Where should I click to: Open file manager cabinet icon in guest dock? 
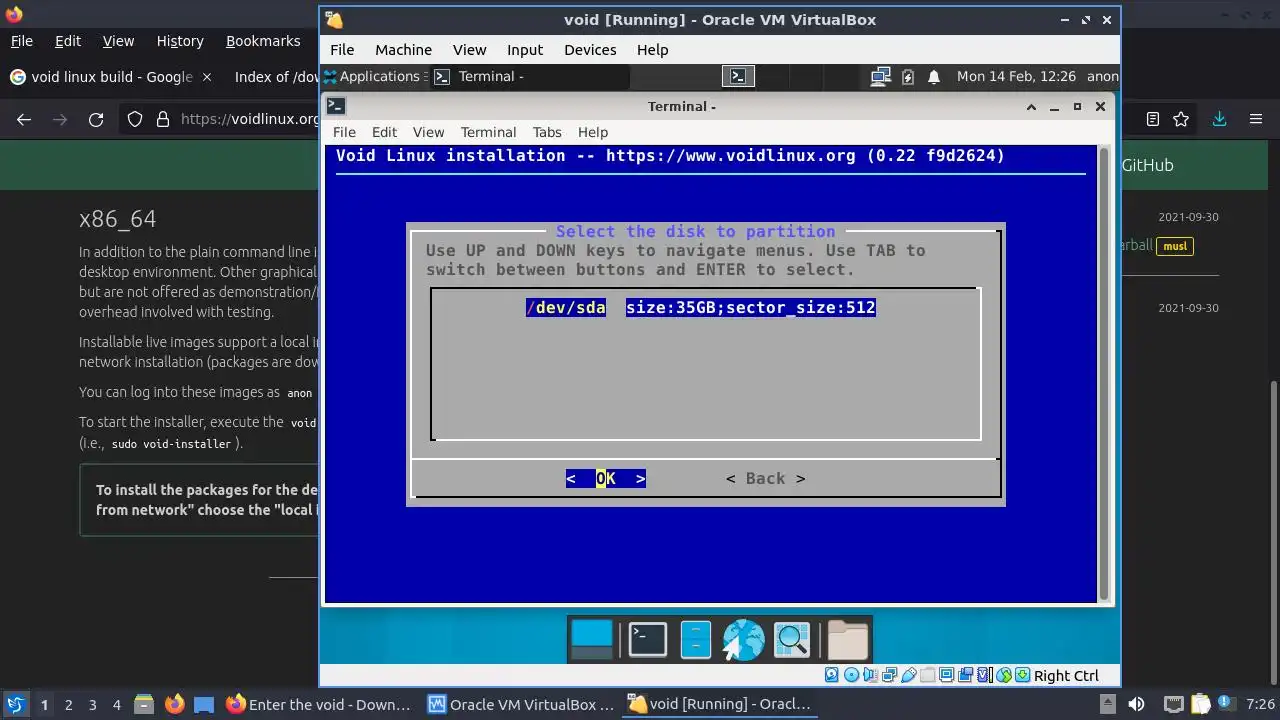[x=696, y=640]
